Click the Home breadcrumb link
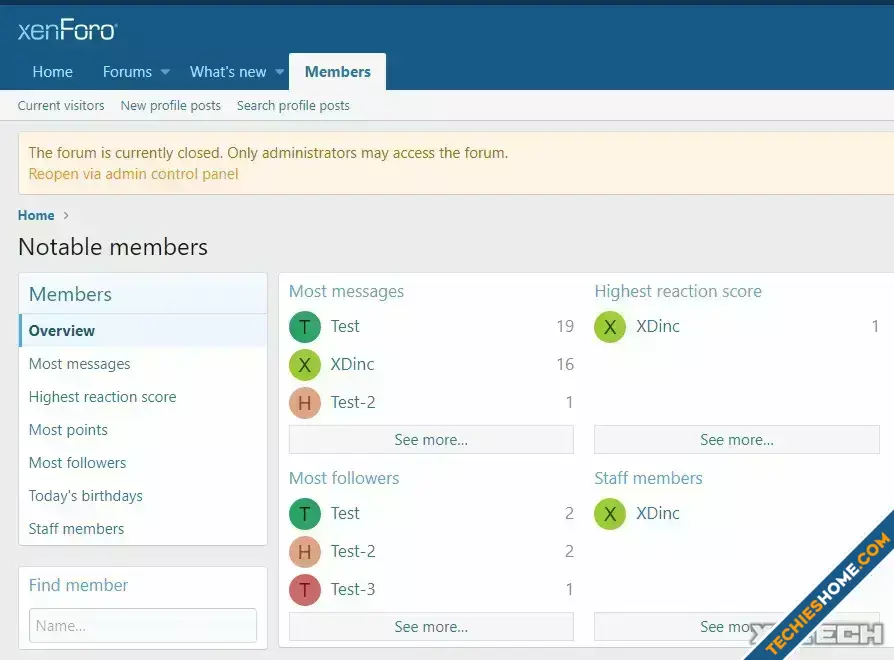The width and height of the screenshot is (894, 660). point(36,215)
